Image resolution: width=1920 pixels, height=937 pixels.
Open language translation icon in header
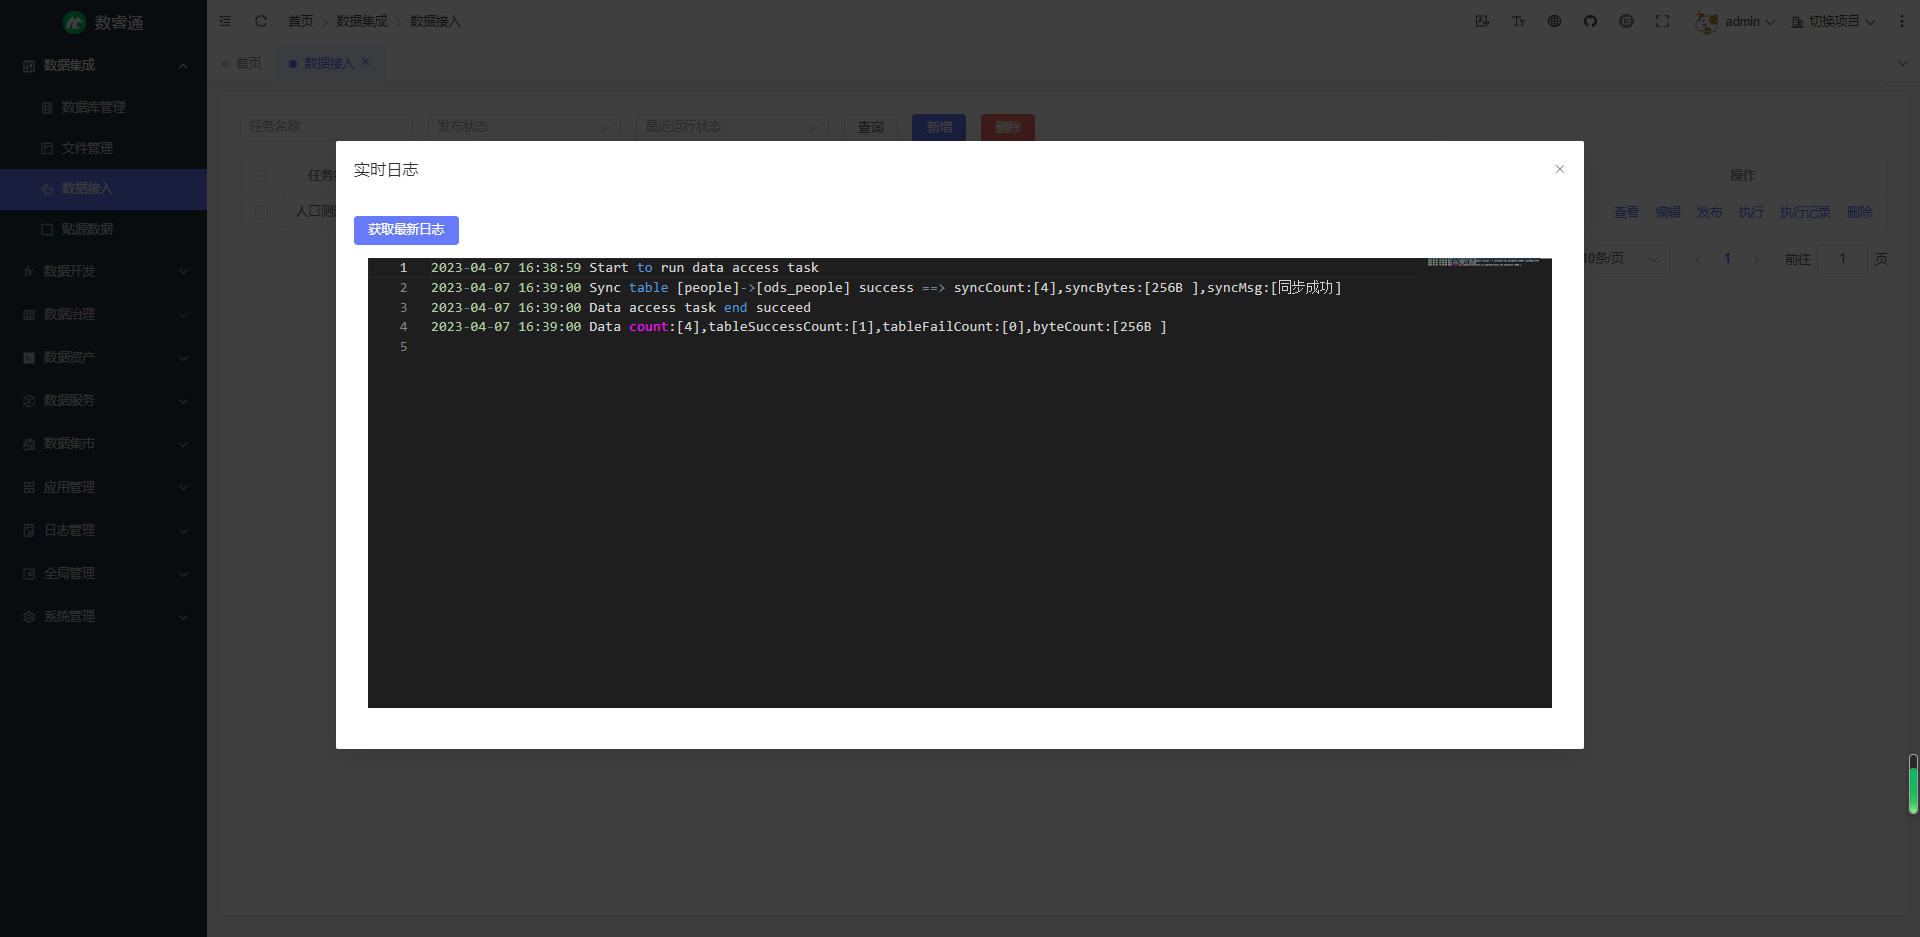pos(1482,21)
